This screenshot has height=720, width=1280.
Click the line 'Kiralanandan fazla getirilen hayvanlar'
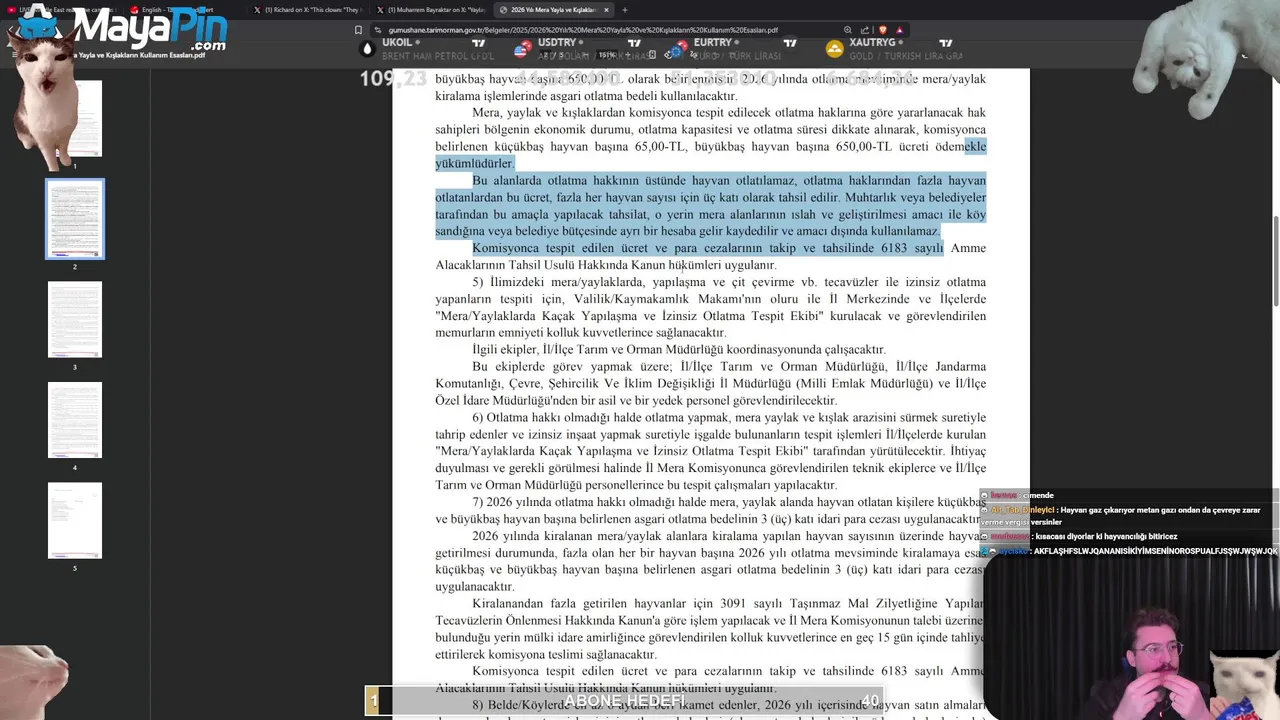(x=729, y=603)
